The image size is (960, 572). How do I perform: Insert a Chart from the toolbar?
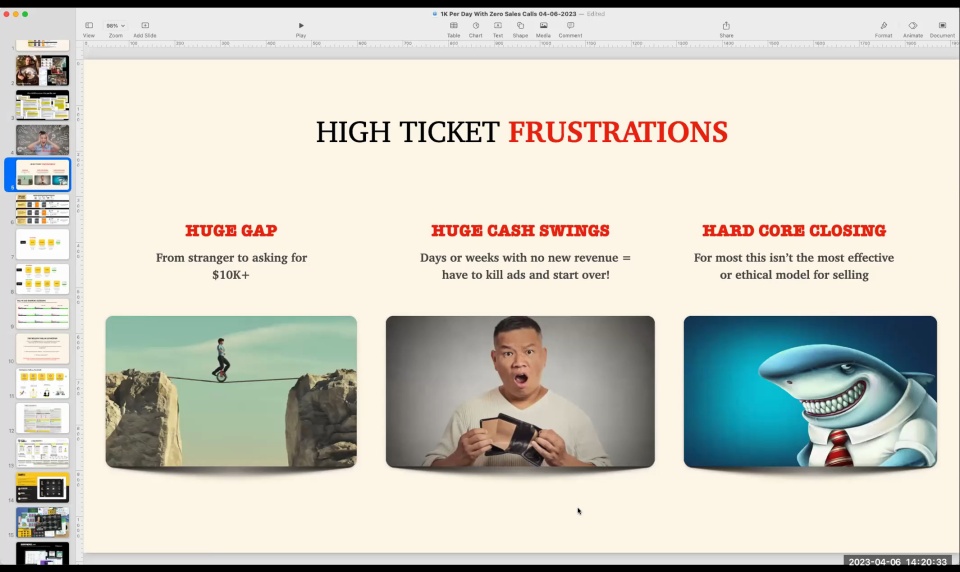[x=476, y=29]
